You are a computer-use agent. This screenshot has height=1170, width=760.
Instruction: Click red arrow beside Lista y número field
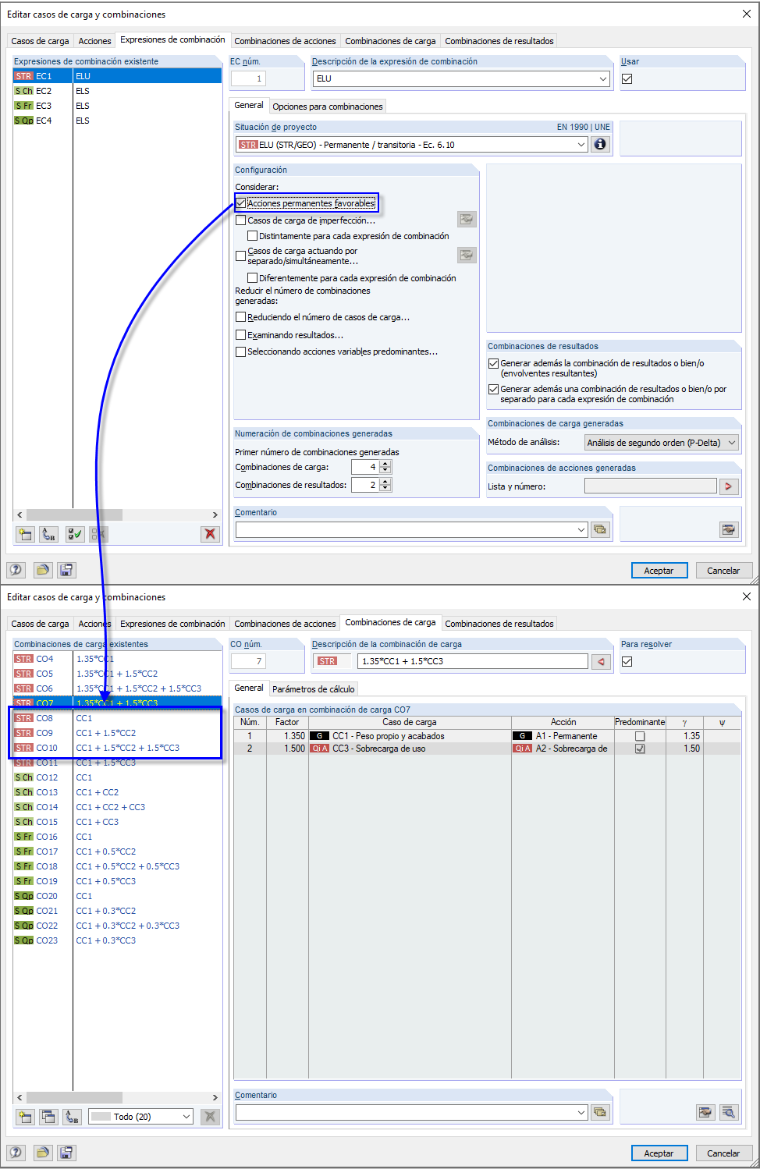pos(729,487)
